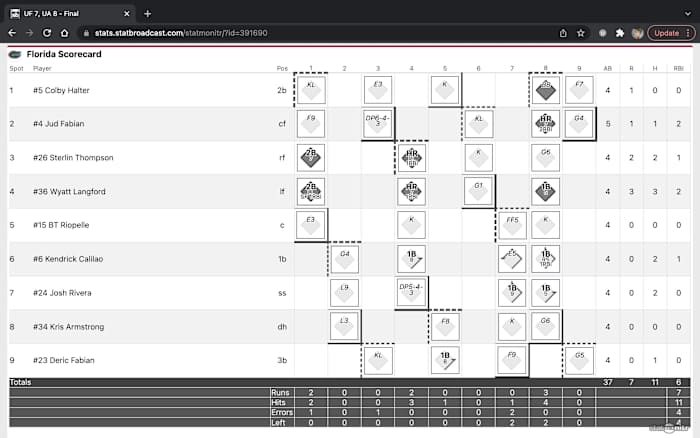Click the Errors summary row label
This screenshot has height=438, width=700.
282,412
